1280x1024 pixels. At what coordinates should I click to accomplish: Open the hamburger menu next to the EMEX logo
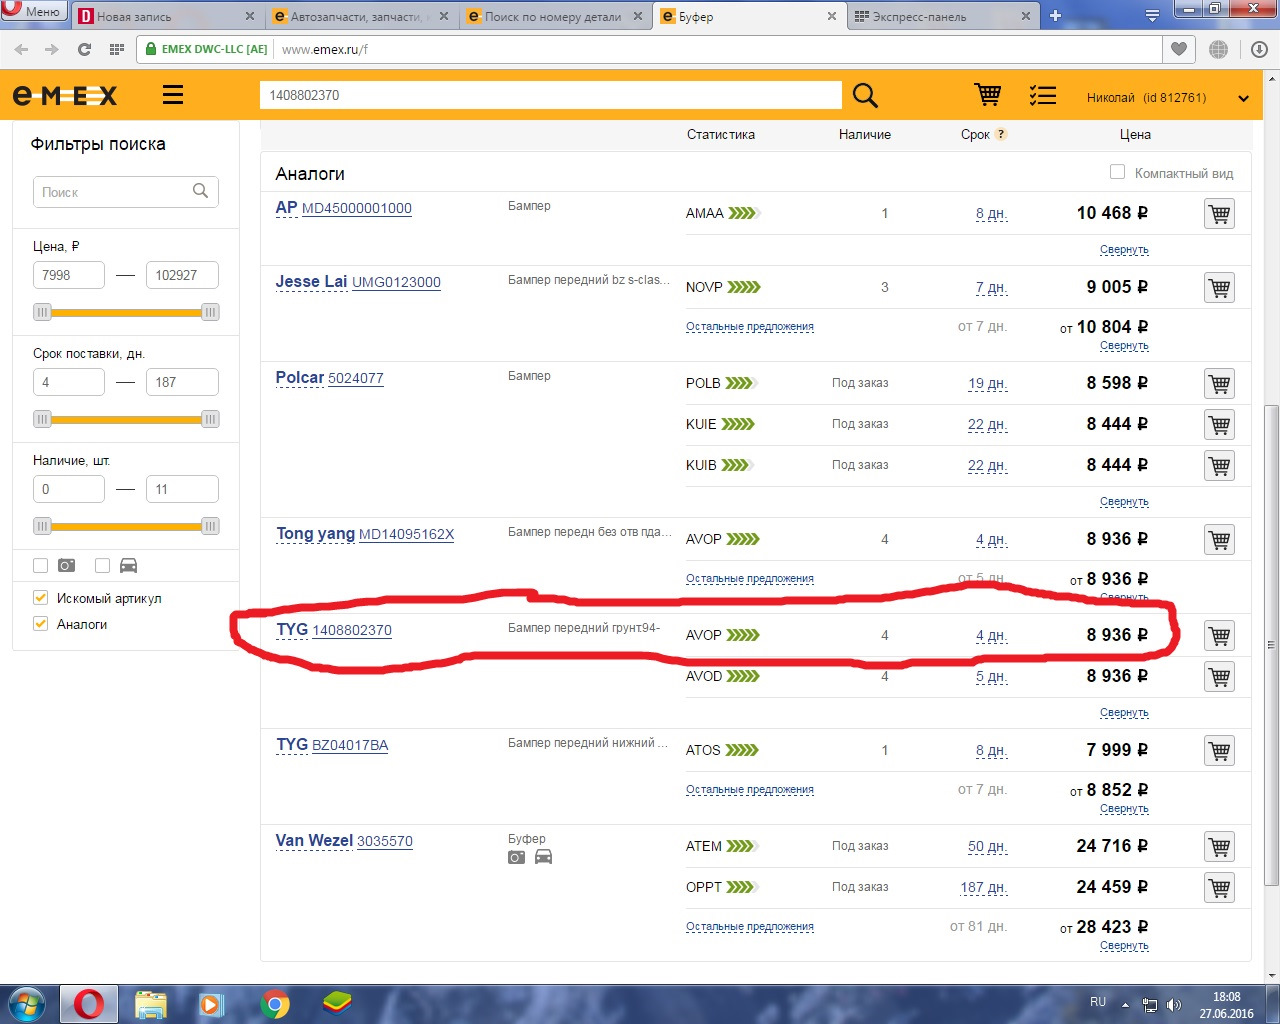(x=173, y=95)
